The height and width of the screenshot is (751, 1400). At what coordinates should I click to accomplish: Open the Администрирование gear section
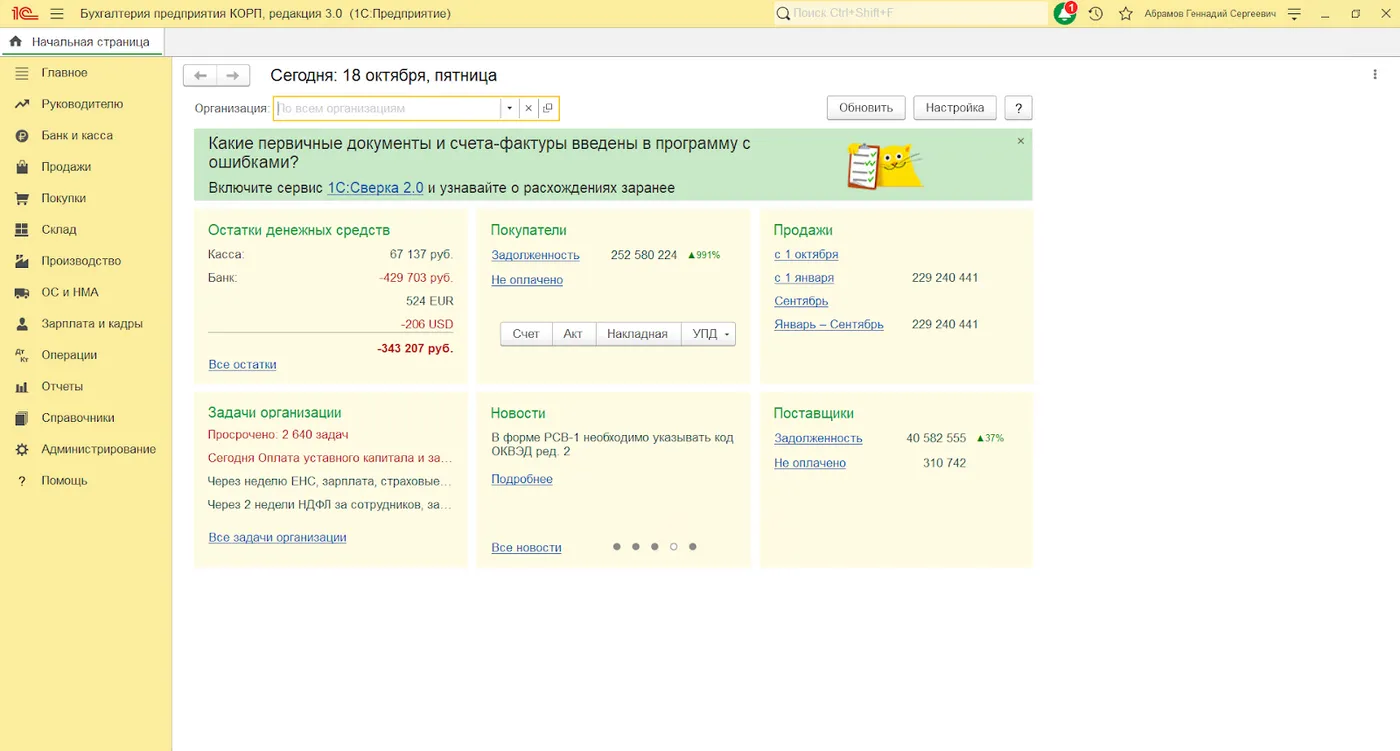click(x=98, y=449)
